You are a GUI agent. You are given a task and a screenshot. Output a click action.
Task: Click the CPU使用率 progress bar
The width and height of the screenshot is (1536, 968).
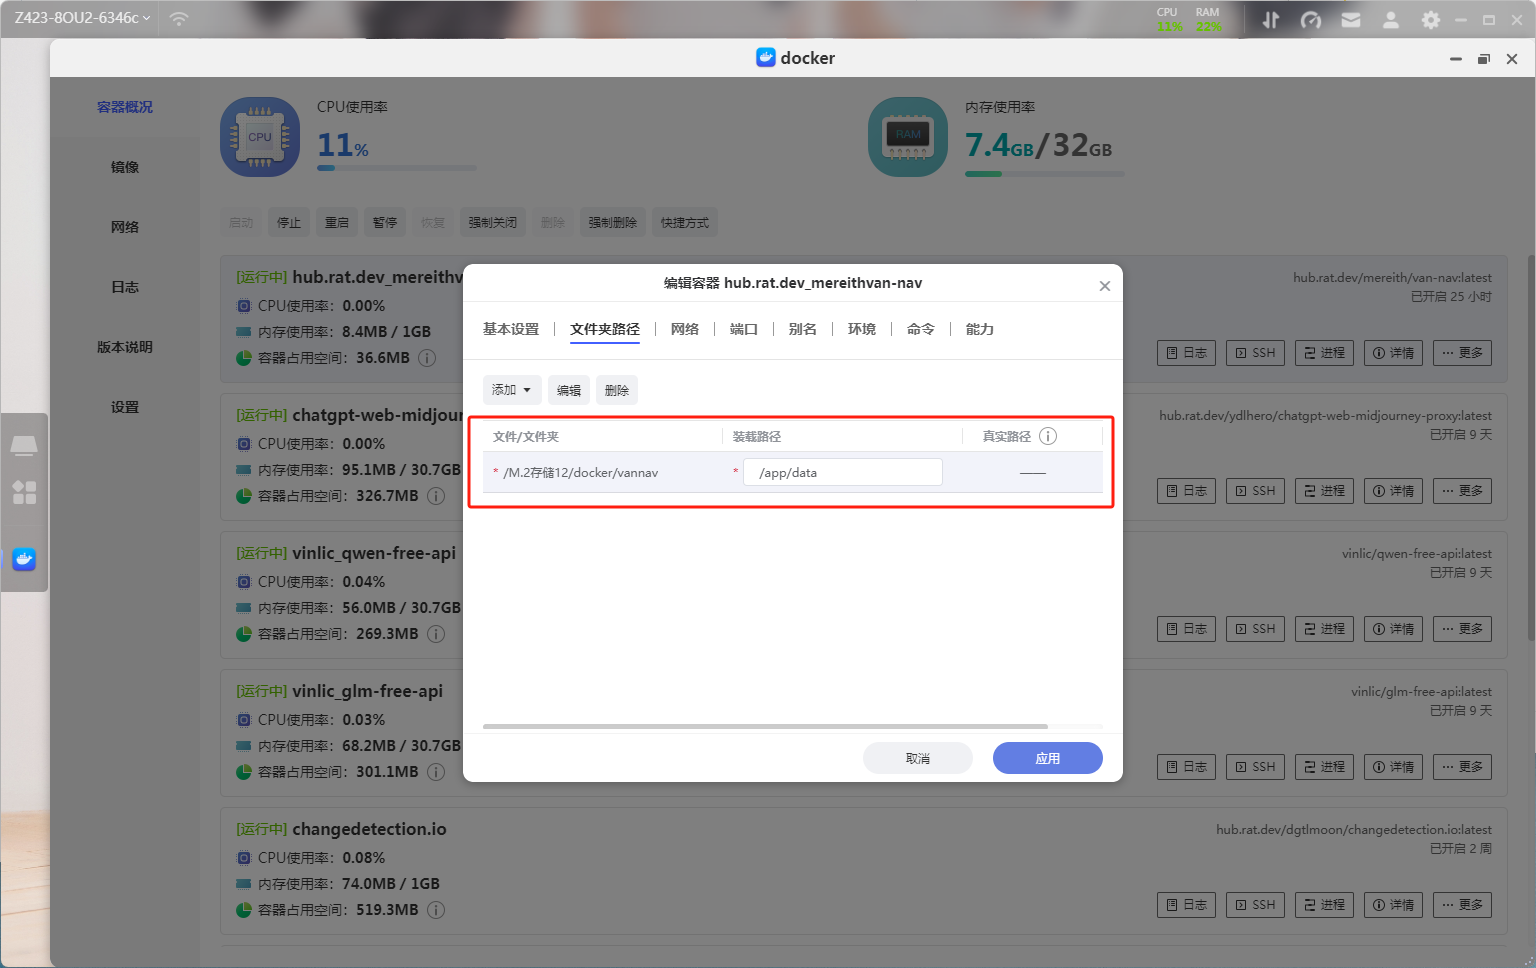[x=397, y=168]
